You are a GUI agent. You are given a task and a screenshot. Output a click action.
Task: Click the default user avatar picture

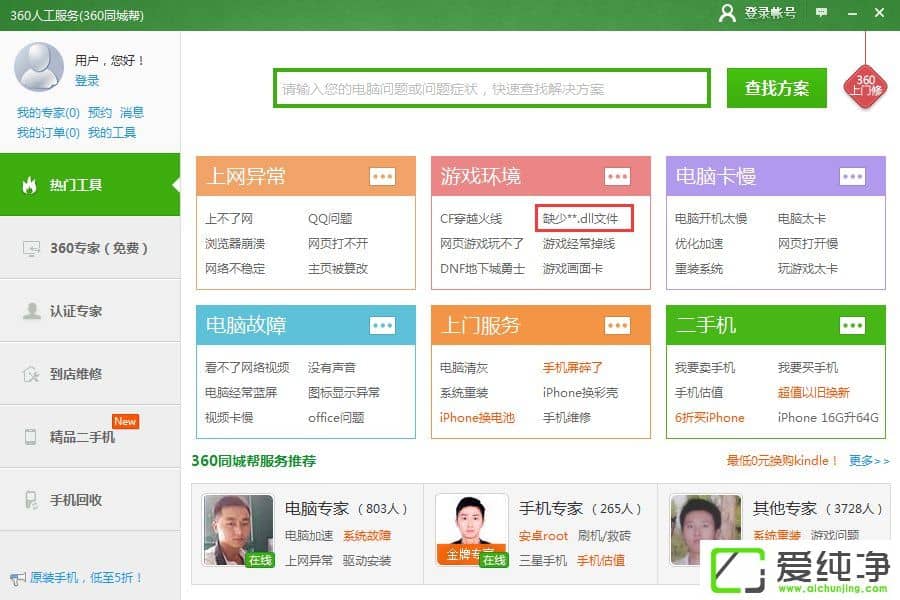click(x=39, y=67)
